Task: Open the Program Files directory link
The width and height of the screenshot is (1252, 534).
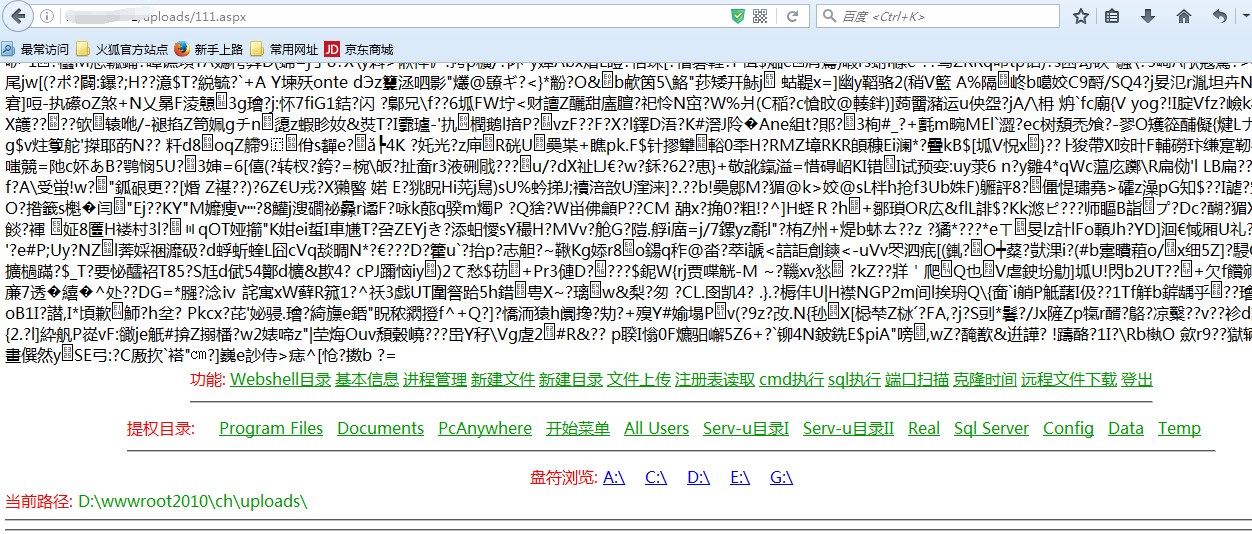Action: 271,428
